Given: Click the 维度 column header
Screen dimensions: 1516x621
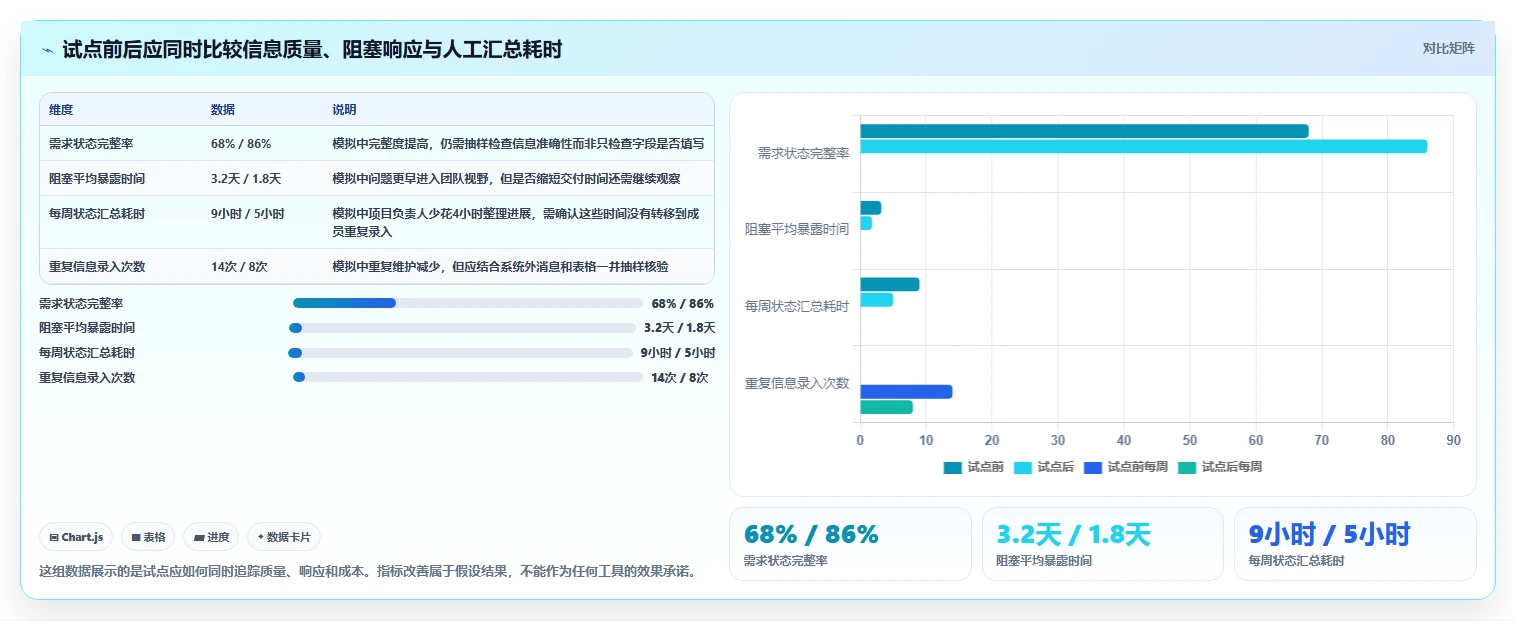Looking at the screenshot, I should coord(61,110).
